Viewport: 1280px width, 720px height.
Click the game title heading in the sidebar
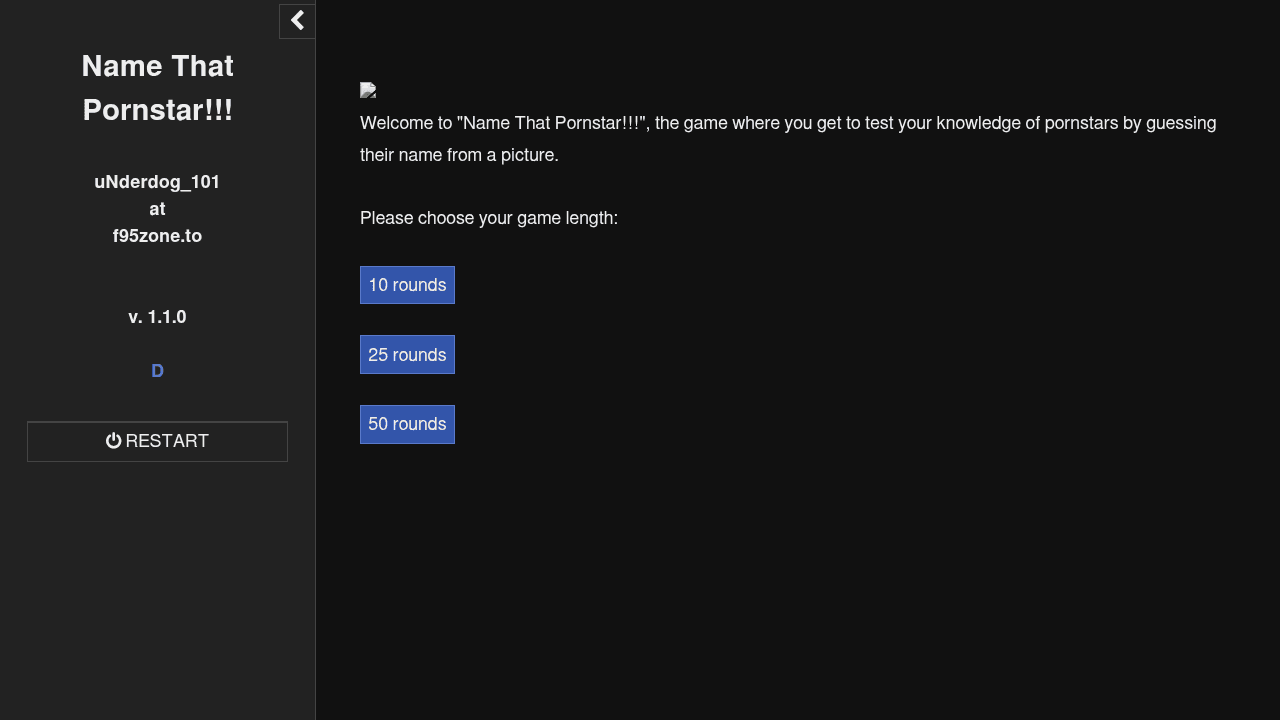(157, 87)
